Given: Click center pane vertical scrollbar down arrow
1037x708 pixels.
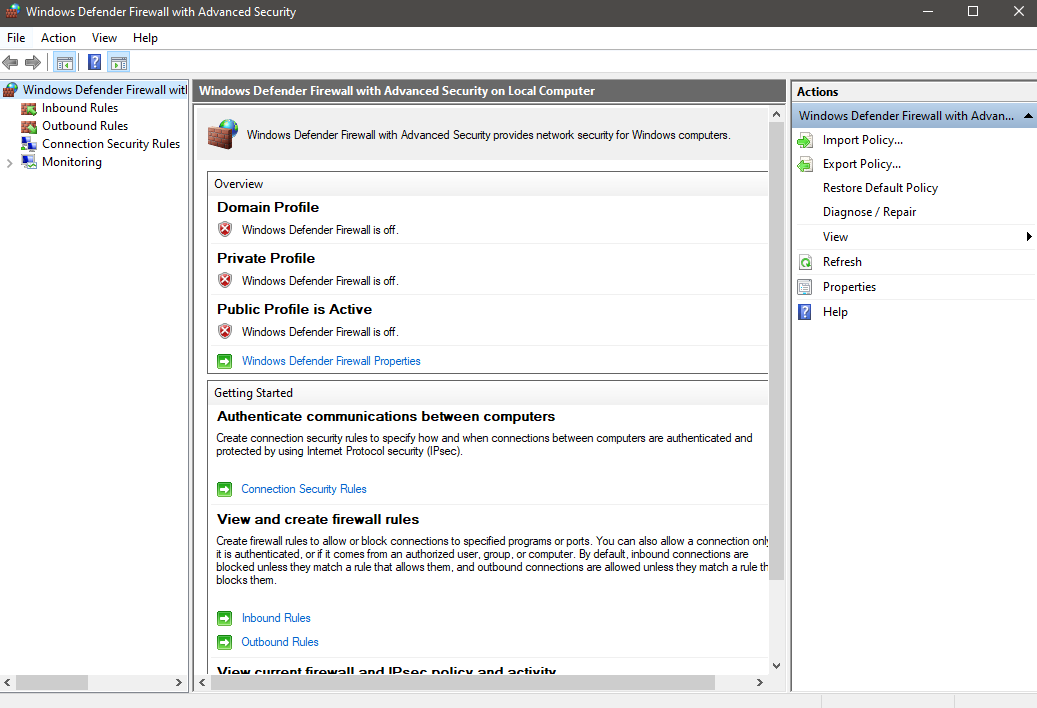Looking at the screenshot, I should tap(776, 666).
